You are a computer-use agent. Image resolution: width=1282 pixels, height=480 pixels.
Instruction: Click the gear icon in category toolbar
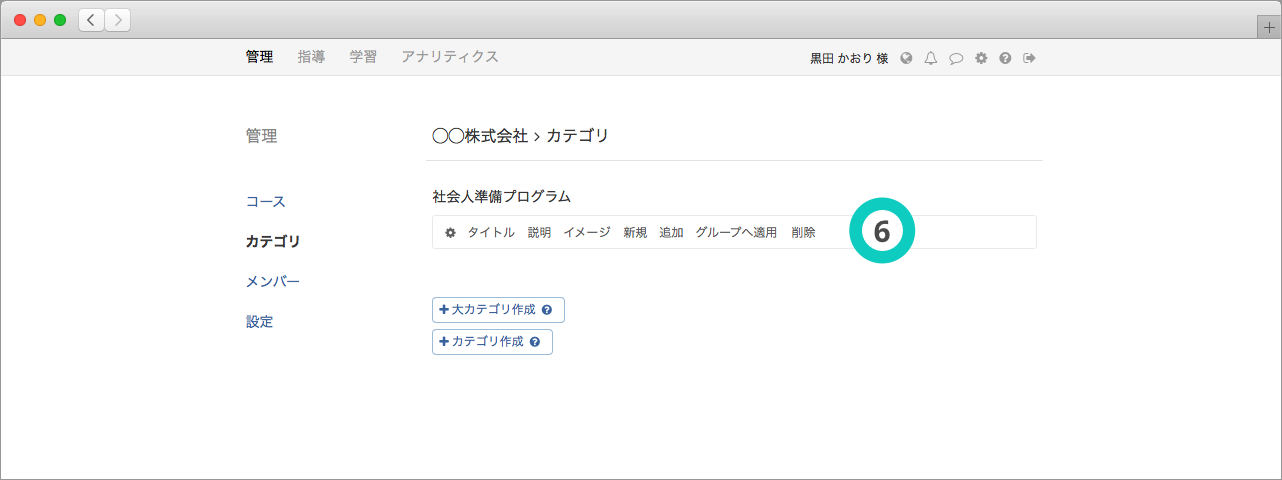[x=450, y=232]
